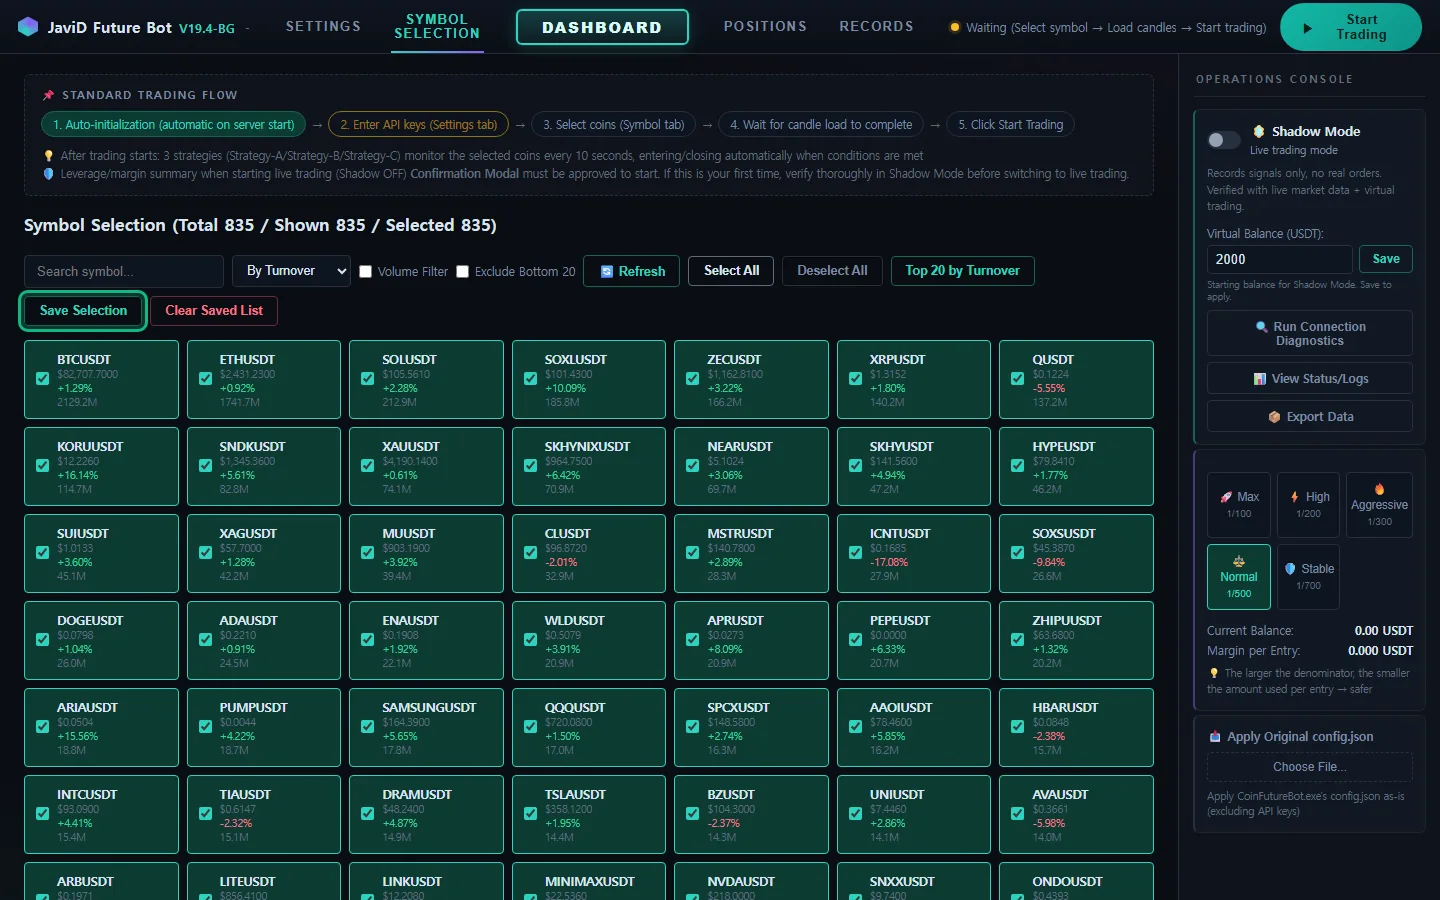
Task: Open the Dashboard tab
Action: (x=602, y=27)
